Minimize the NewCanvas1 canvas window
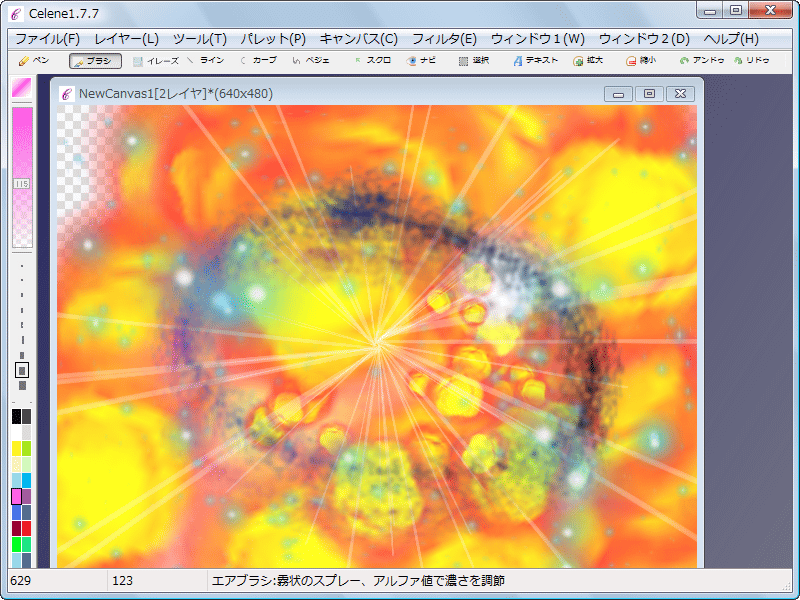The image size is (800, 600). [618, 93]
